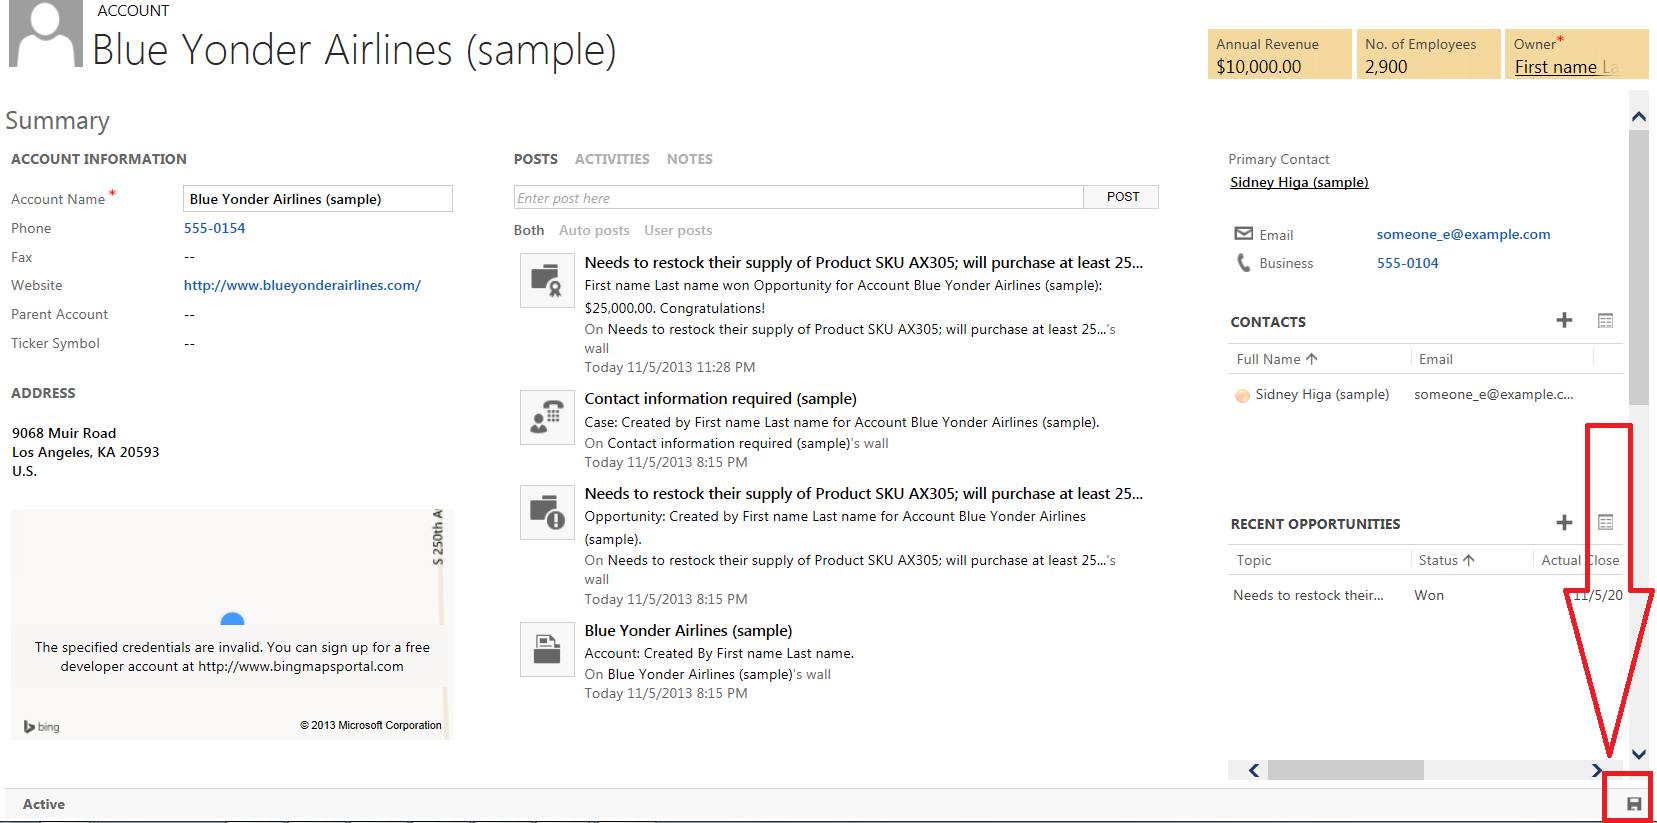The width and height of the screenshot is (1657, 823).
Task: Sort opportunities by Status column
Action: (1445, 560)
